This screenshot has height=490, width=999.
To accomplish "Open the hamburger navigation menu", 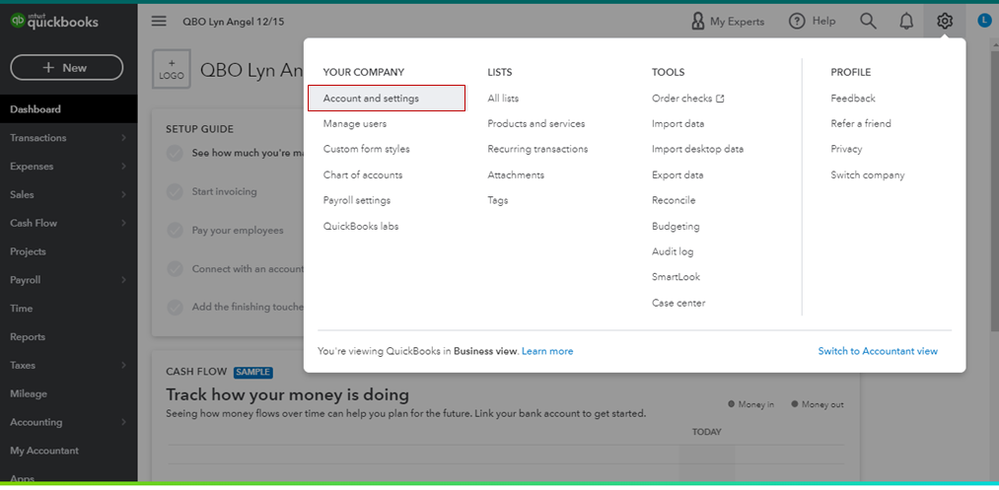I will (x=159, y=21).
